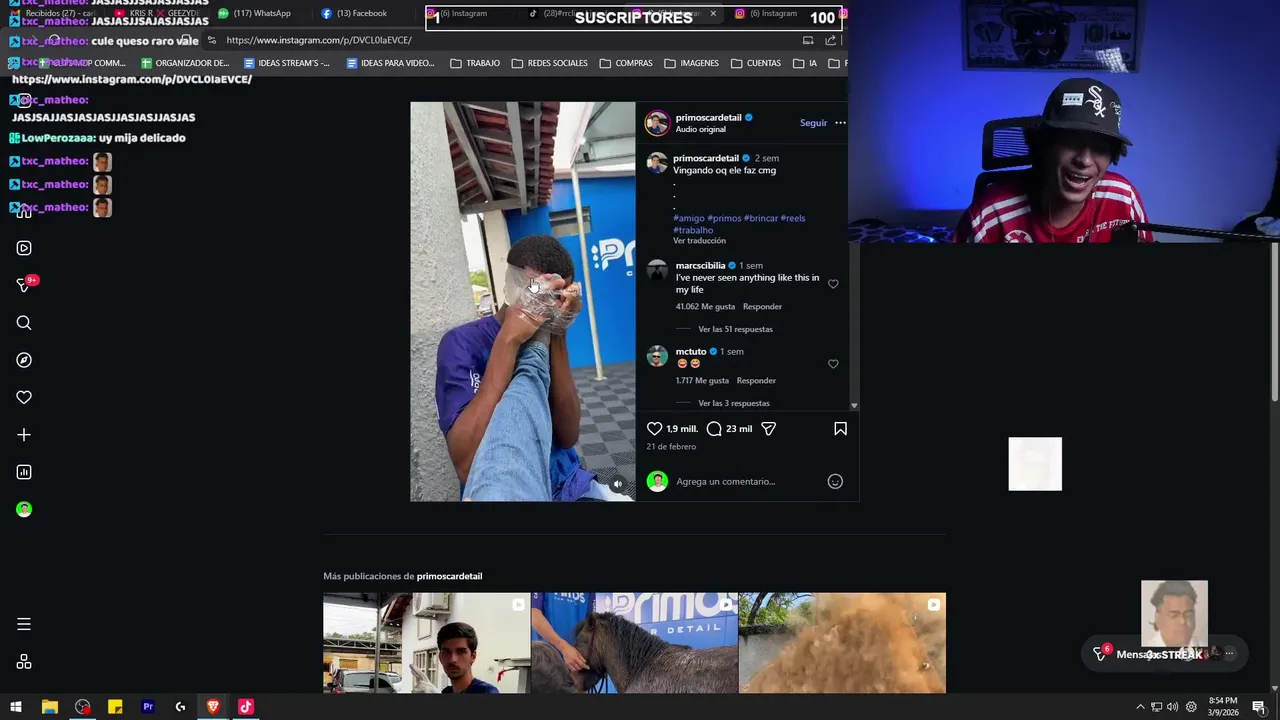Viewport: 1280px width, 720px height.
Task: Open Adobe Premiere Pro from taskbar
Action: click(x=148, y=707)
